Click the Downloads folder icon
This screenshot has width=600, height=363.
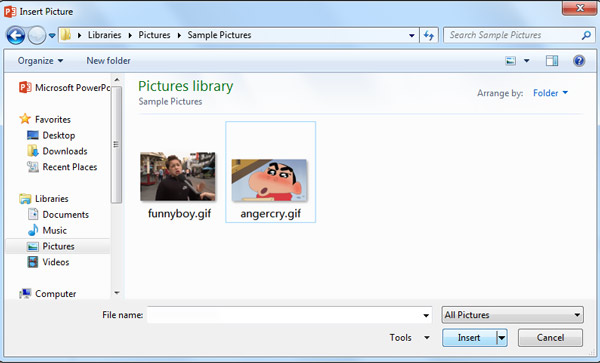coord(33,151)
